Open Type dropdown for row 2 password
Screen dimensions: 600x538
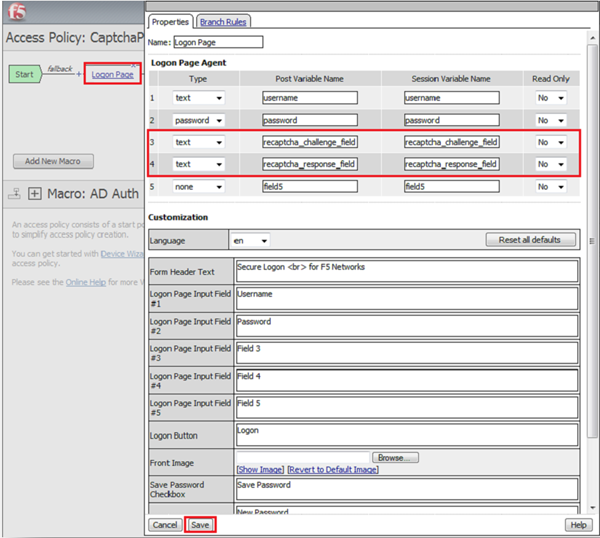pos(200,120)
